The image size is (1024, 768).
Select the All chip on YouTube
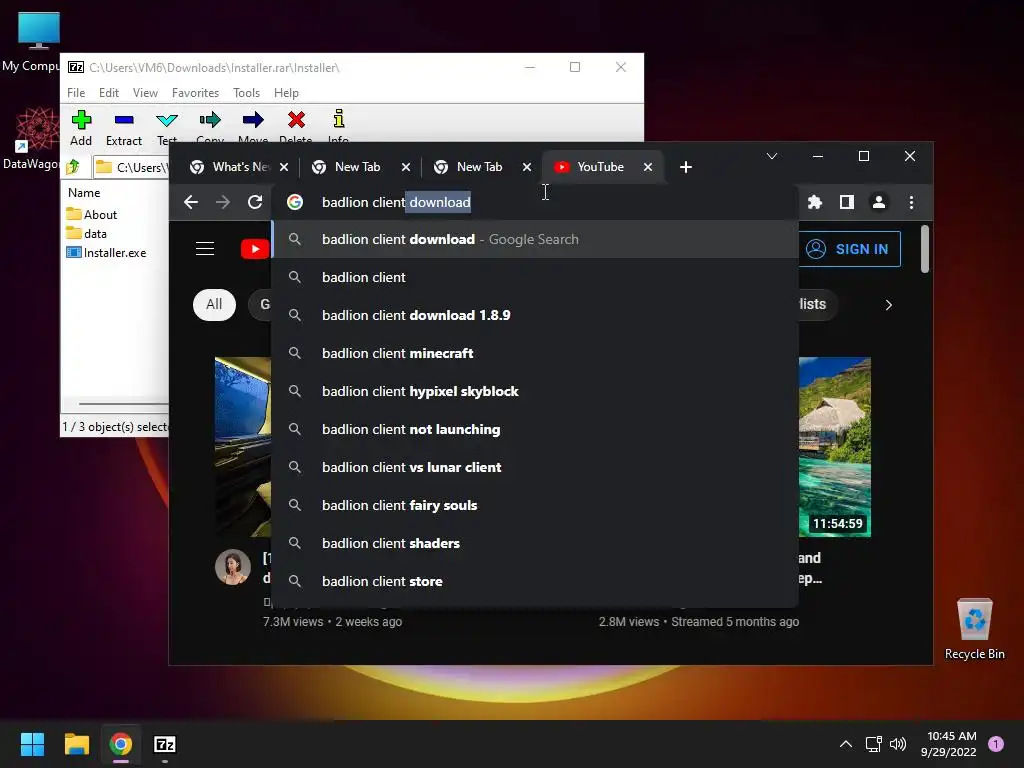pyautogui.click(x=214, y=304)
